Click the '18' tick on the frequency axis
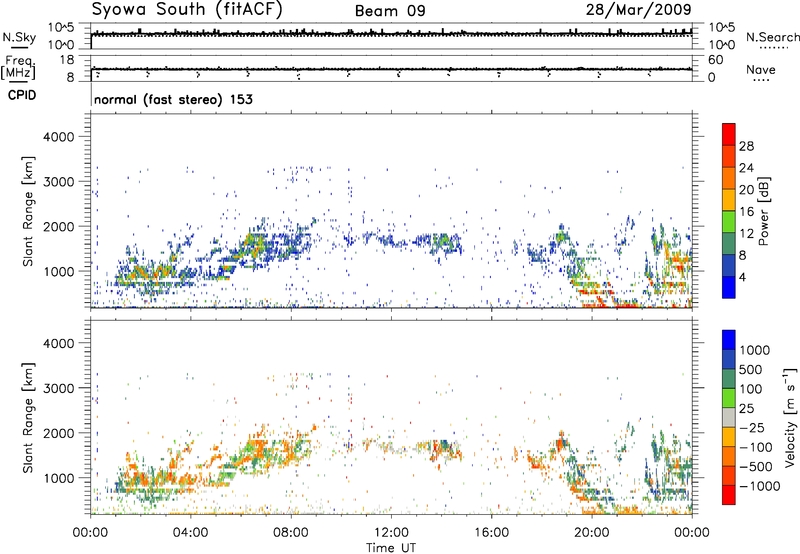Image resolution: width=800 pixels, height=554 pixels. (x=67, y=60)
